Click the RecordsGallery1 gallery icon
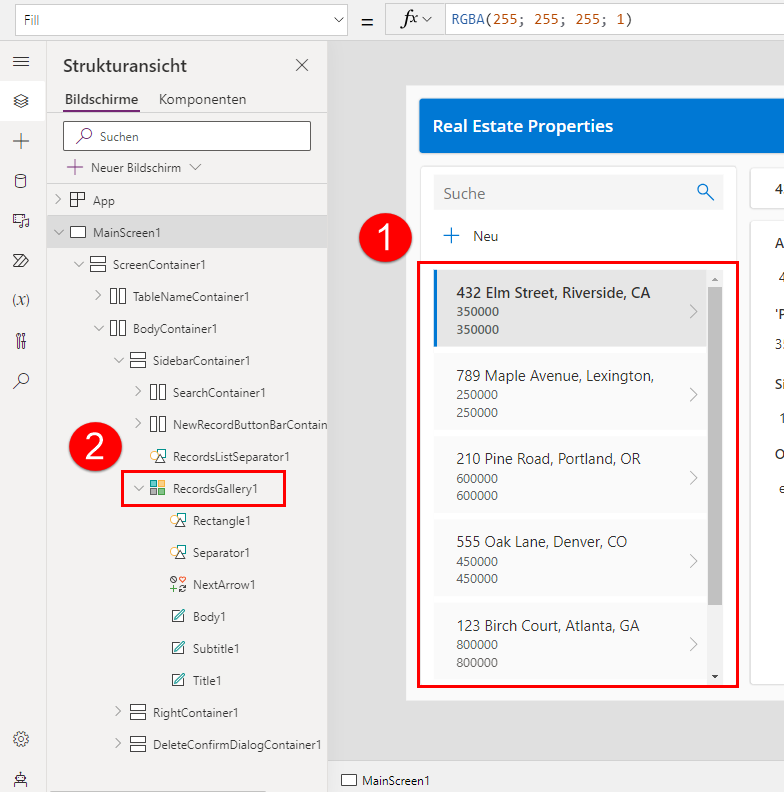The image size is (784, 792). coord(158,488)
